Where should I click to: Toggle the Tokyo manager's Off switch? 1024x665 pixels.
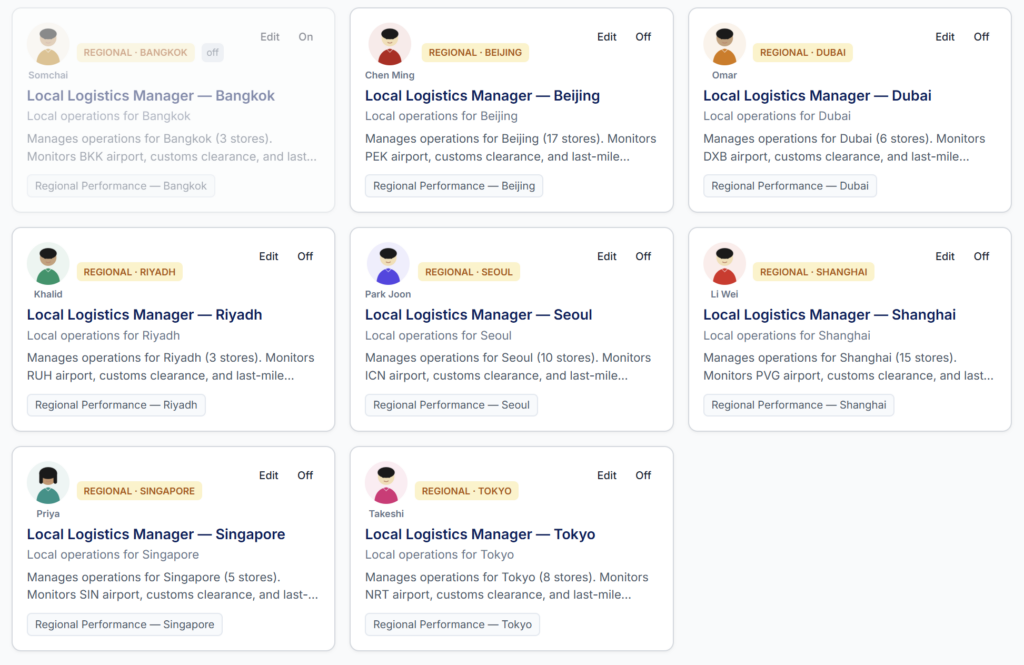pos(643,475)
